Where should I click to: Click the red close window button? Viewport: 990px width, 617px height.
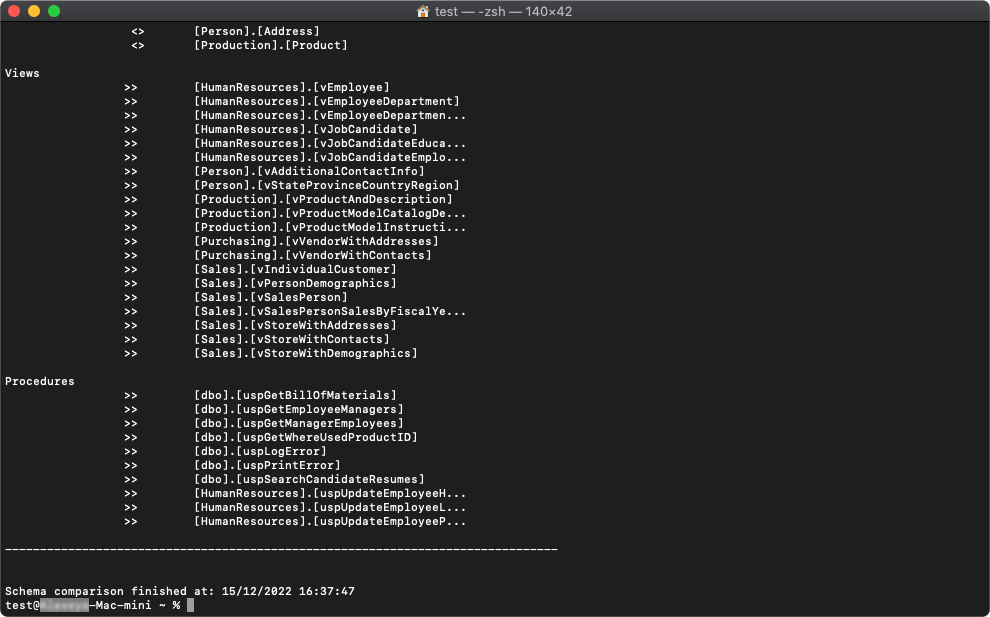(x=14, y=11)
